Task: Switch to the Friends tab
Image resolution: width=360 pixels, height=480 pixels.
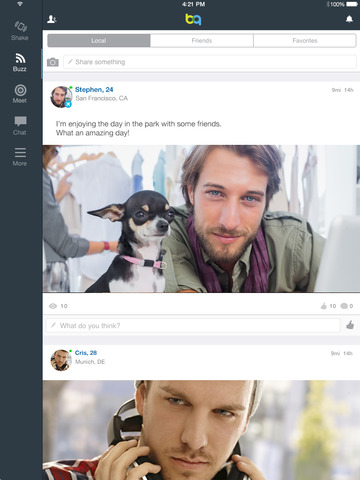Action: point(202,41)
